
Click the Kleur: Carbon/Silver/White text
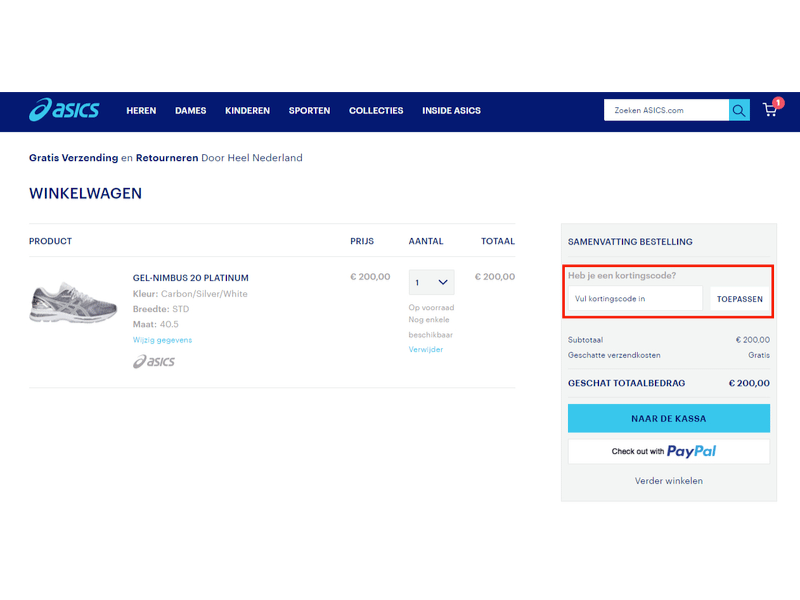pos(190,294)
